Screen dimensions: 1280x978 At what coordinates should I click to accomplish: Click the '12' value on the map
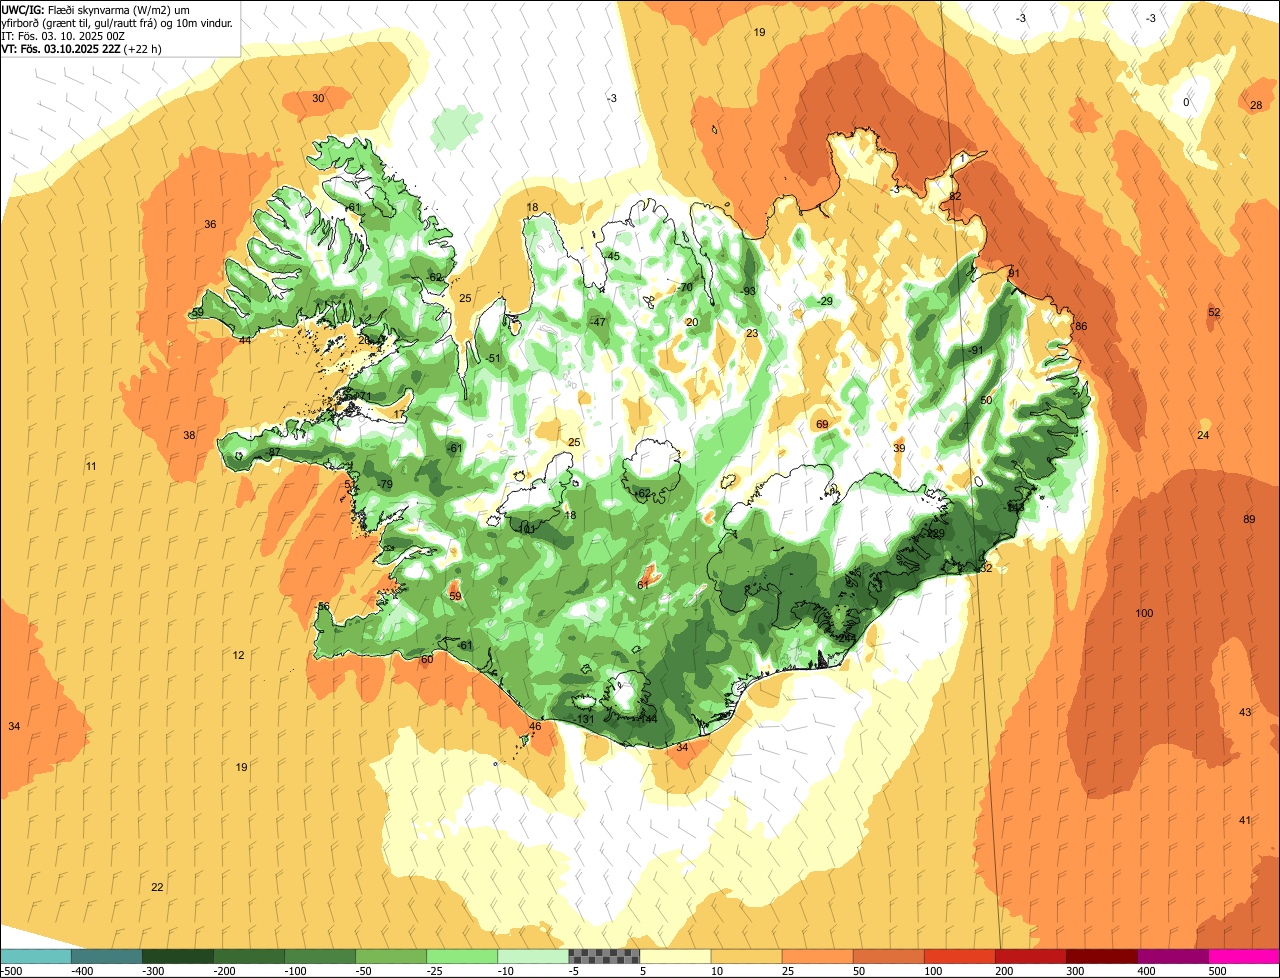[x=238, y=655]
